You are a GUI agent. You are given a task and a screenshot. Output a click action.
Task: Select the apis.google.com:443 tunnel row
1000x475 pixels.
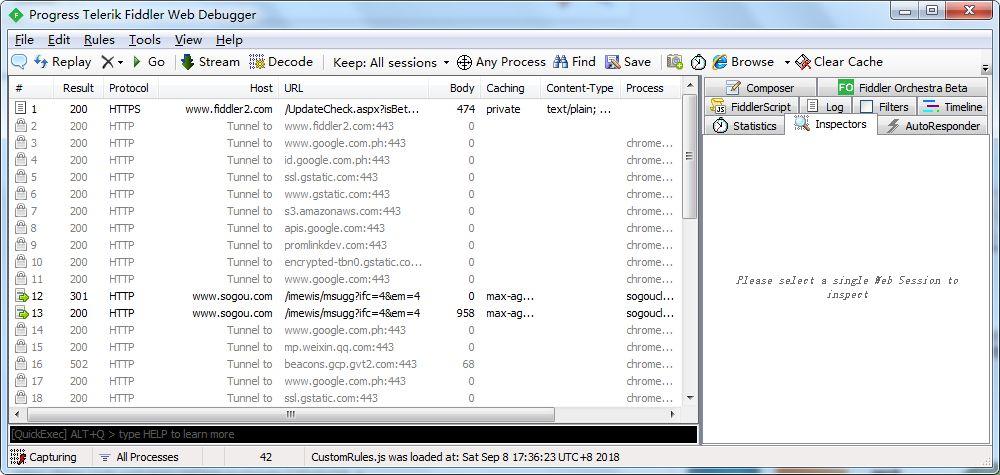point(345,228)
